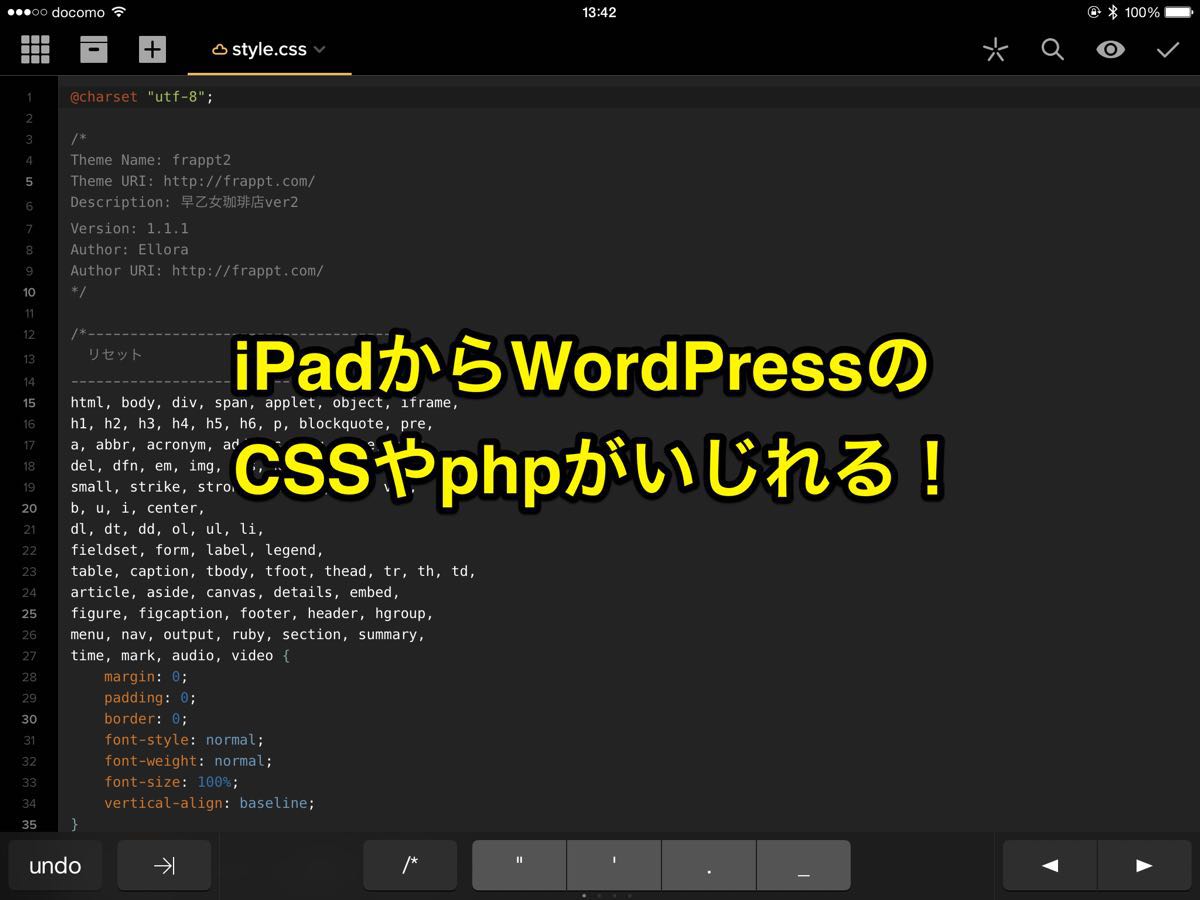1200x900 pixels.
Task: Place cursor on 'border: 0;'
Action: point(146,718)
